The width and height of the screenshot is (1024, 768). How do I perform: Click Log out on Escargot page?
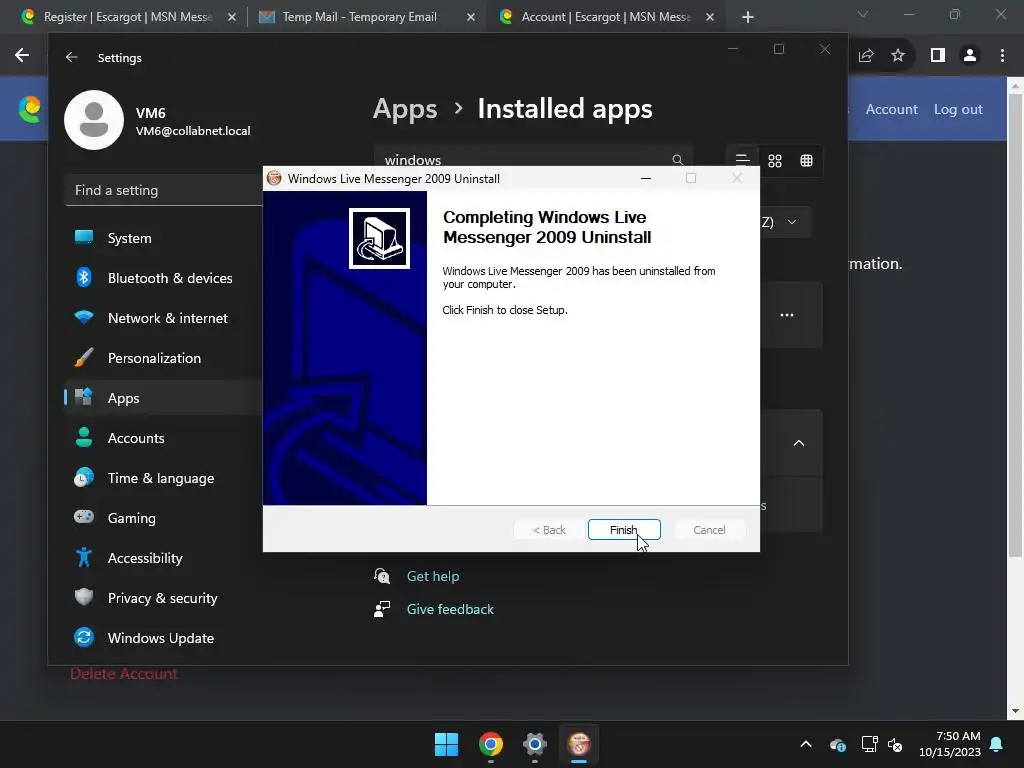coord(958,109)
